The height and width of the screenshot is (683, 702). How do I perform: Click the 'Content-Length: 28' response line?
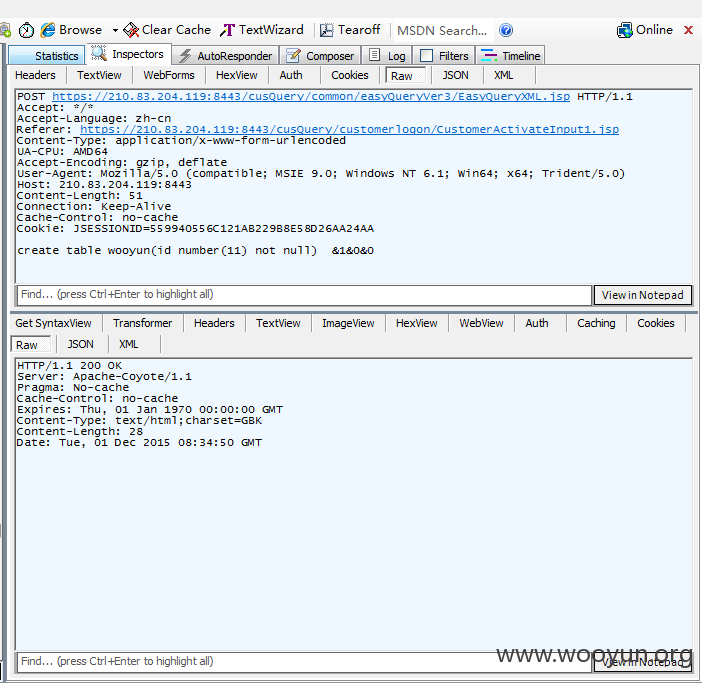[x=79, y=432]
